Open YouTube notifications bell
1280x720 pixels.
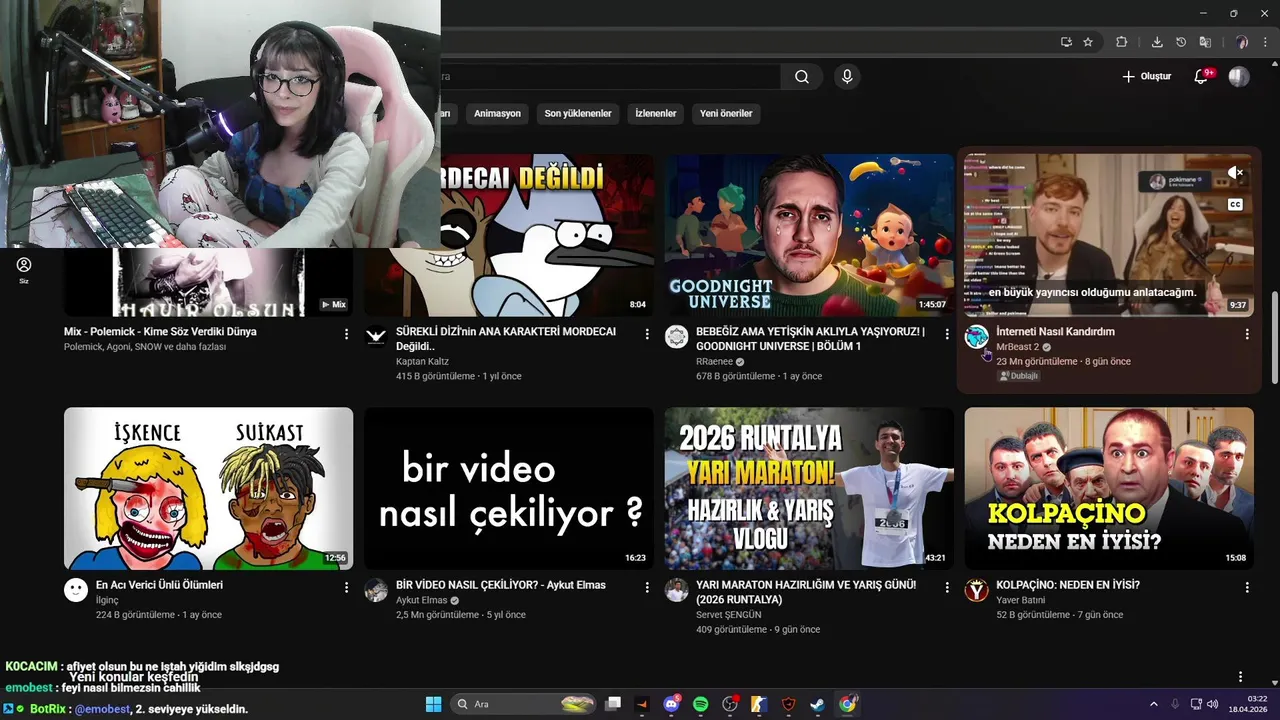[1201, 77]
